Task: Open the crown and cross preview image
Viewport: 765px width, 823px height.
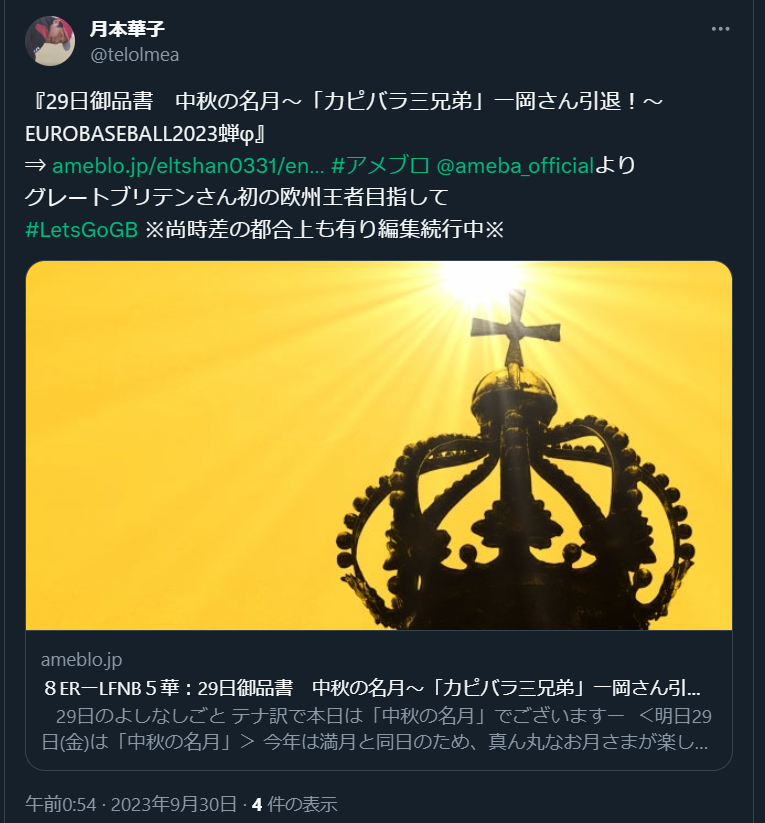Action: click(379, 445)
